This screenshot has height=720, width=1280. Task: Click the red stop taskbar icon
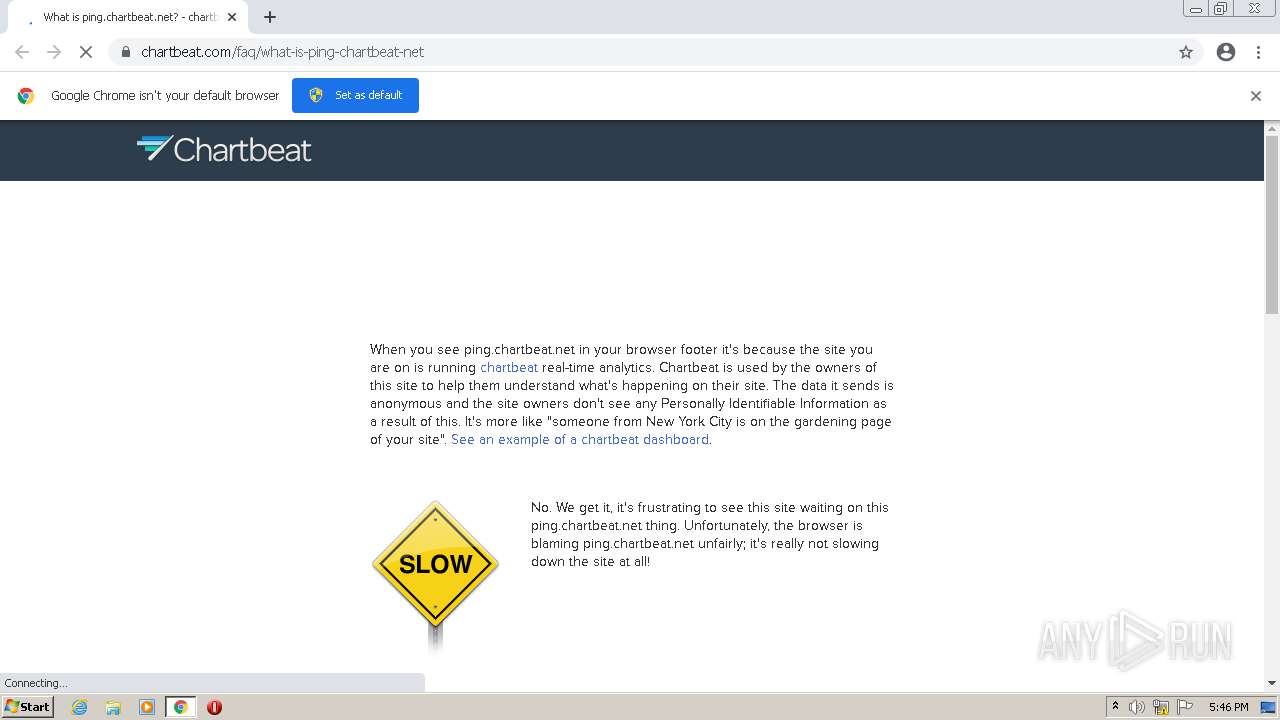click(214, 707)
